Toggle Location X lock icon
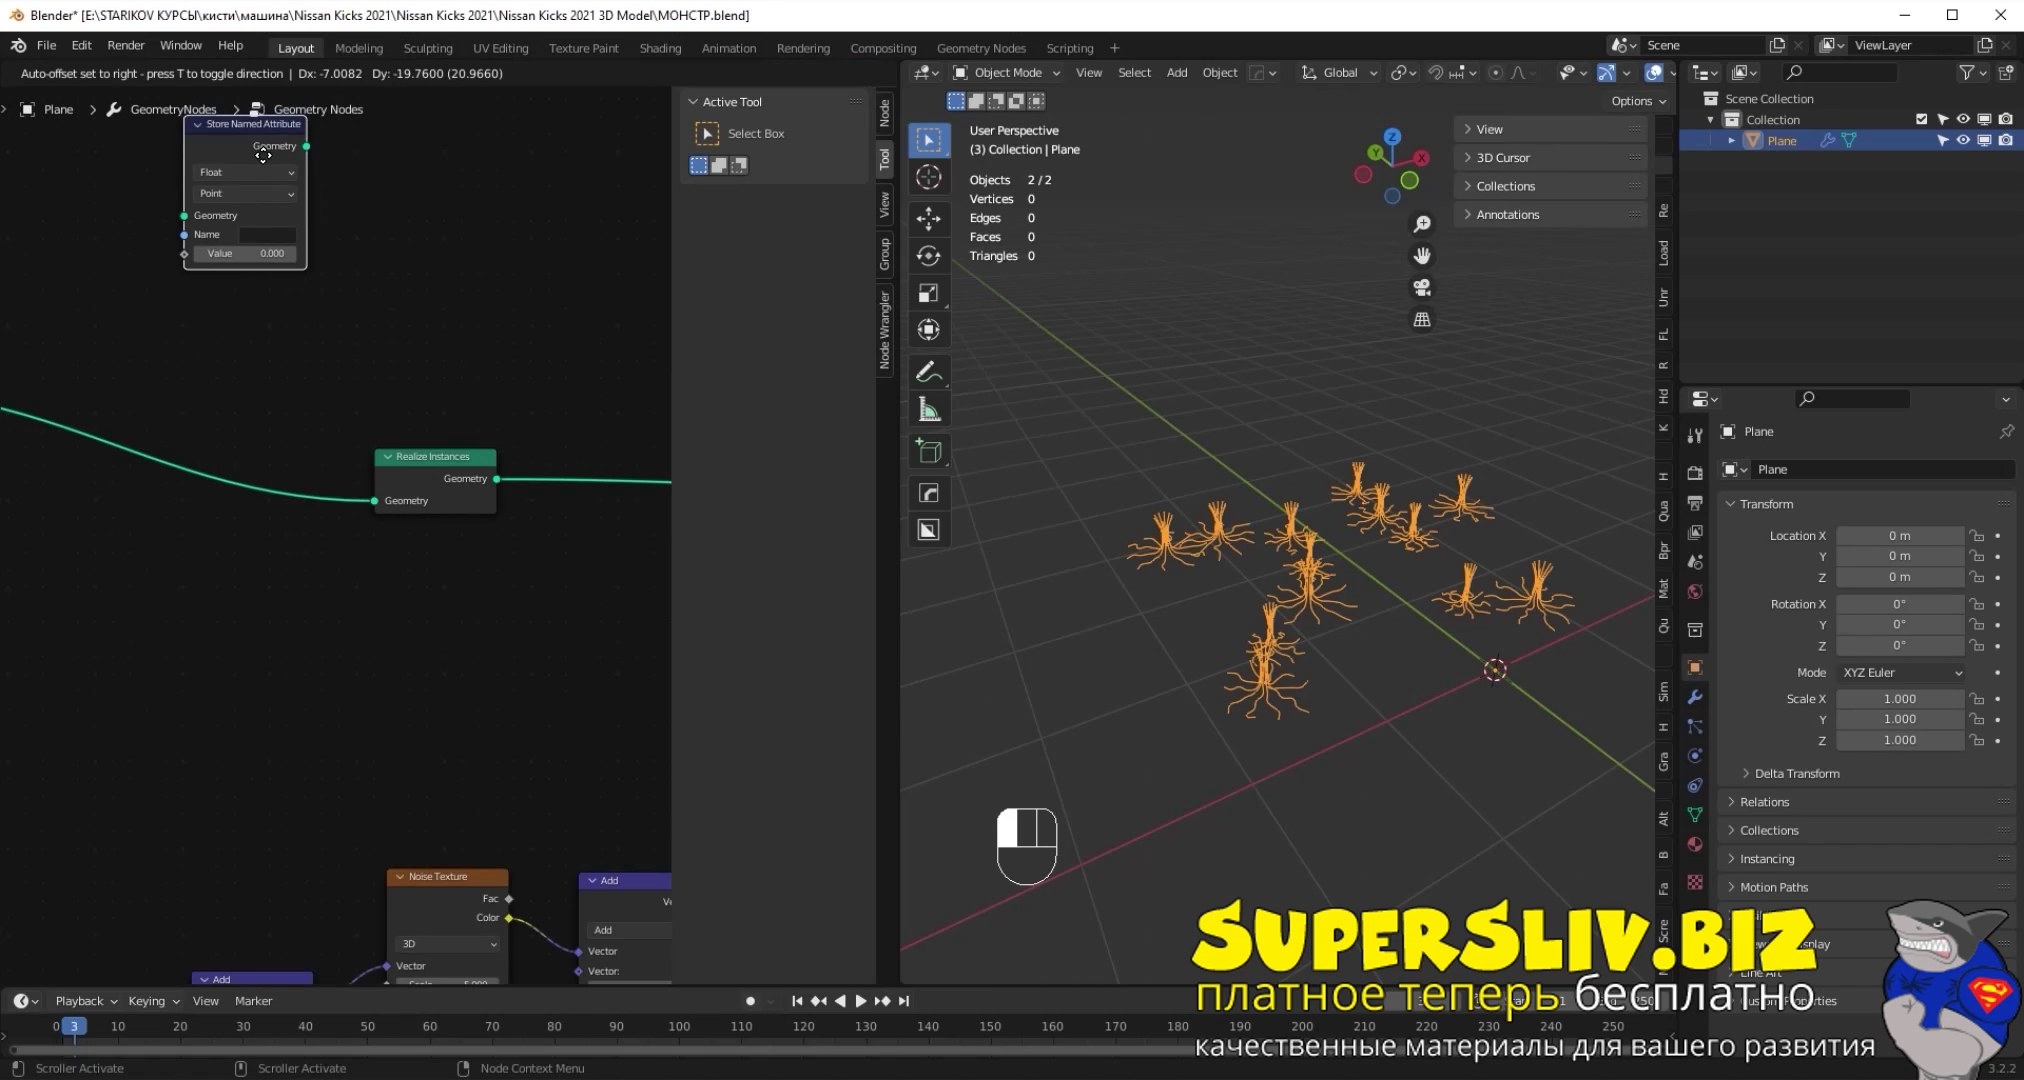Viewport: 2024px width, 1080px height. click(1977, 536)
